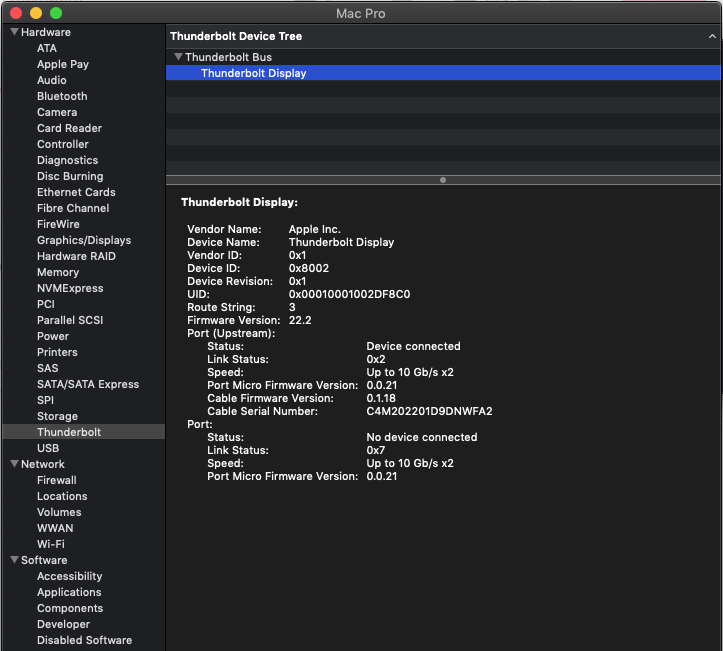View Card Reader information
723x651 pixels.
click(70, 128)
